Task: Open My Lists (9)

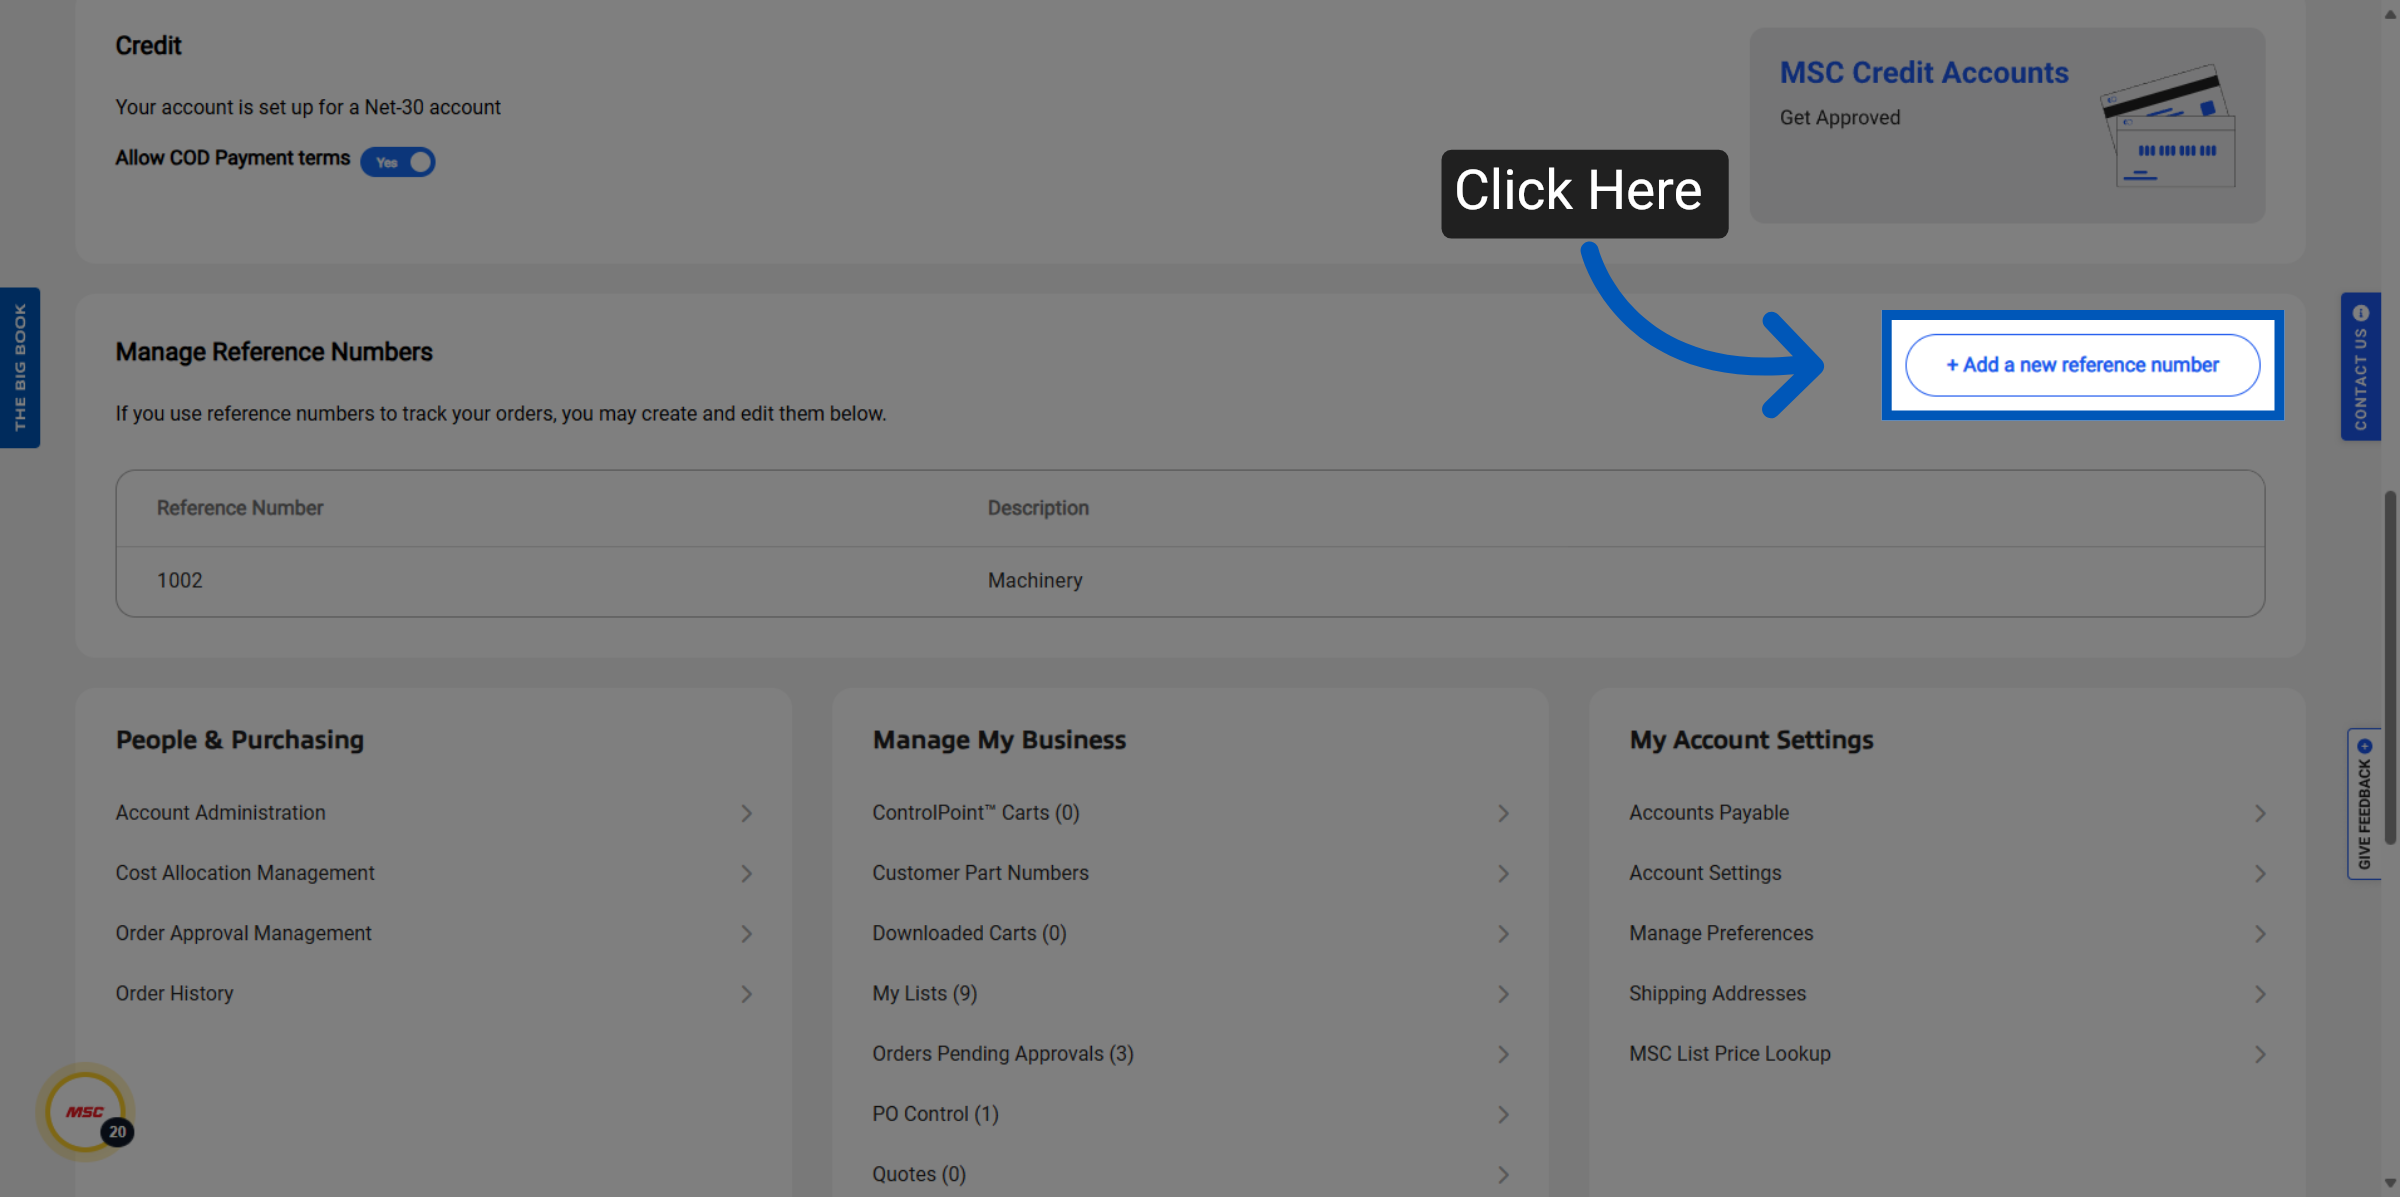Action: point(924,993)
